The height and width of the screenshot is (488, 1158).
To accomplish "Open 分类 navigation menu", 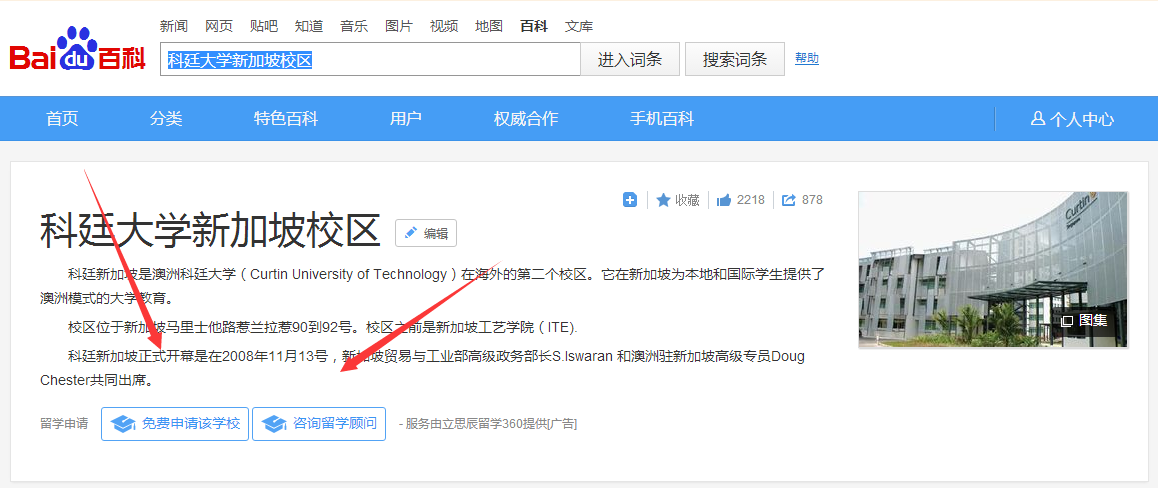I will point(166,119).
